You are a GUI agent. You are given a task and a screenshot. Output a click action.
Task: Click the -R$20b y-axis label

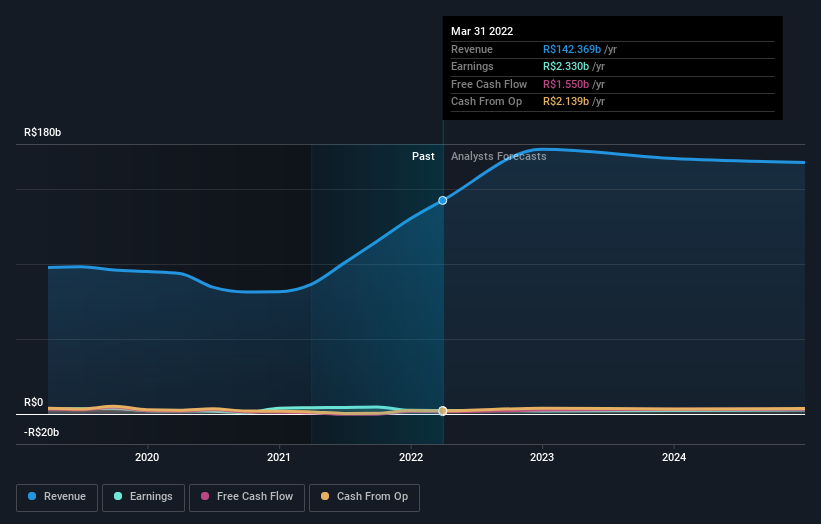tap(41, 432)
